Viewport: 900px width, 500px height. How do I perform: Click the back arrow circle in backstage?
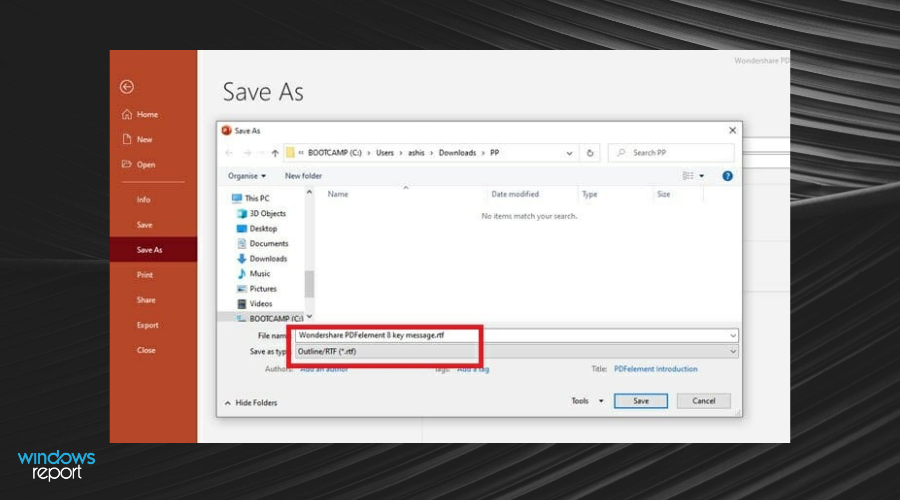click(127, 87)
